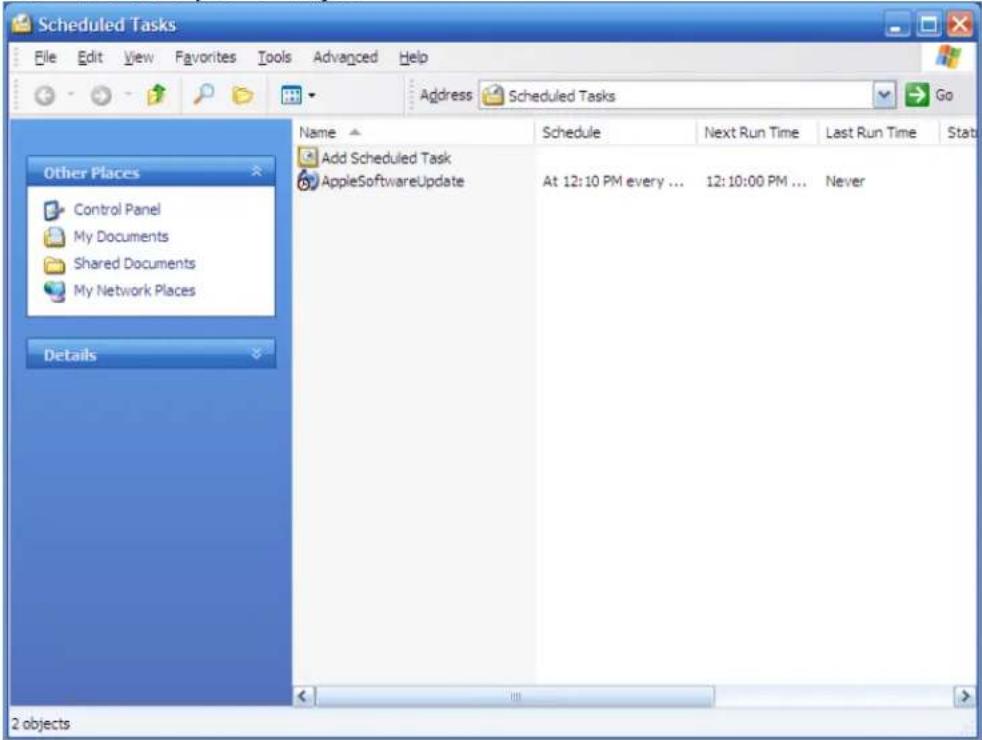The image size is (982, 740).
Task: Open the Tools menu
Action: (x=274, y=58)
